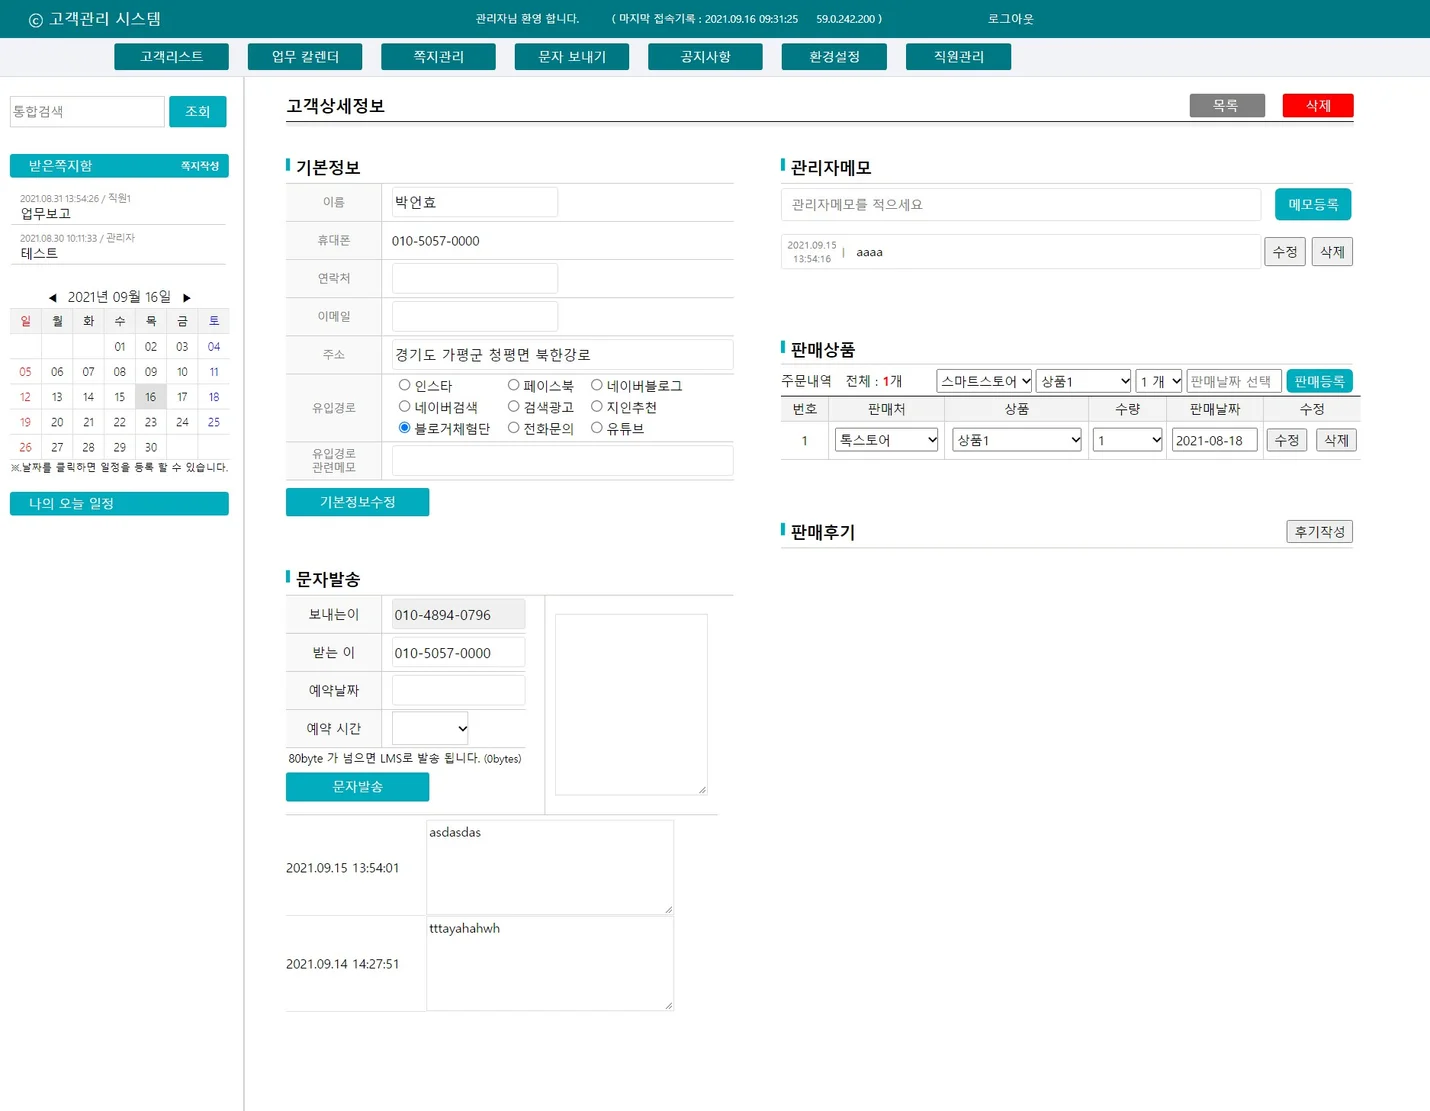Click 수정 in sales table row 1
This screenshot has height=1111, width=1430.
click(x=1287, y=440)
